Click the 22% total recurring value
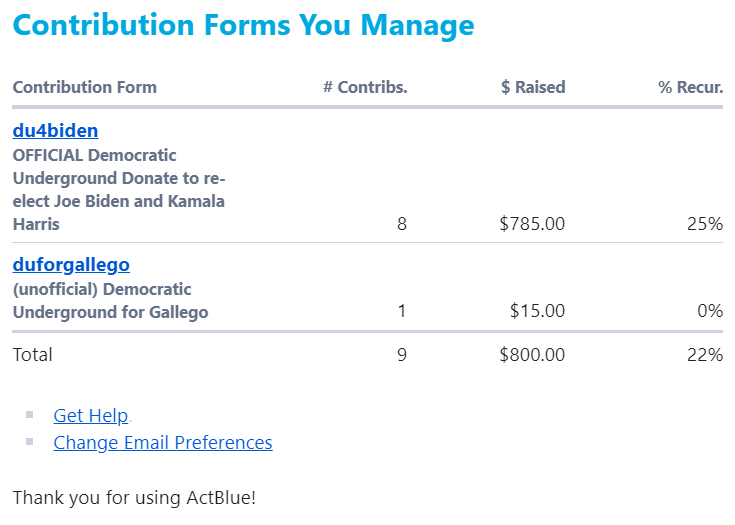Screen dimensions: 735x525 pos(704,354)
